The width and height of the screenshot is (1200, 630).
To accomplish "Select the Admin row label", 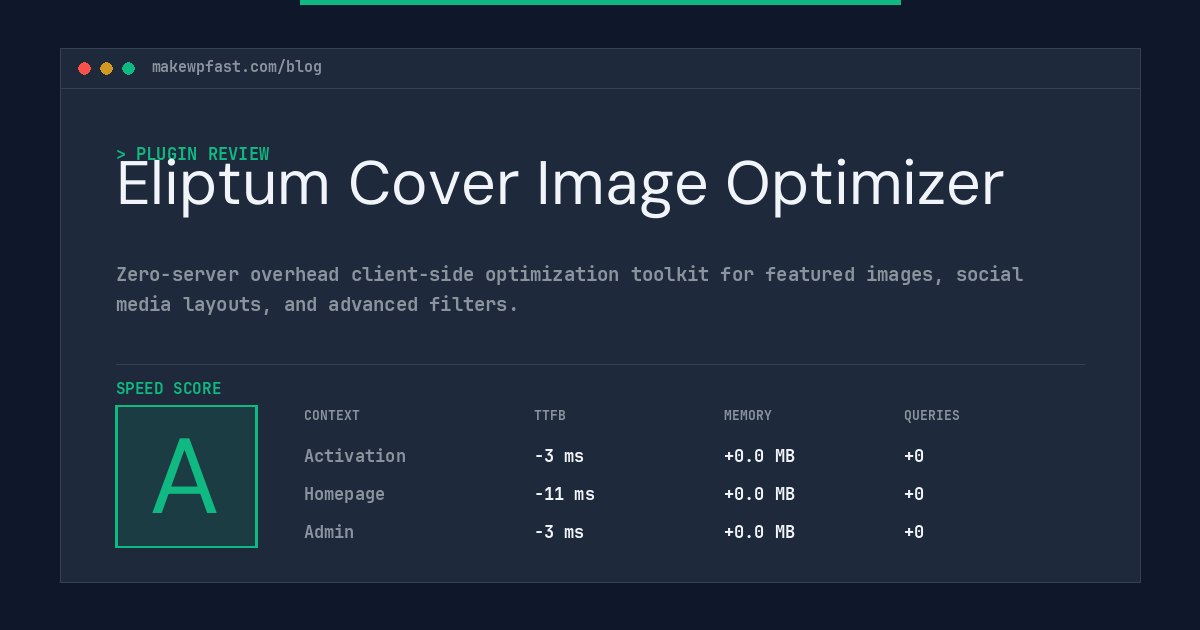I will (x=329, y=532).
